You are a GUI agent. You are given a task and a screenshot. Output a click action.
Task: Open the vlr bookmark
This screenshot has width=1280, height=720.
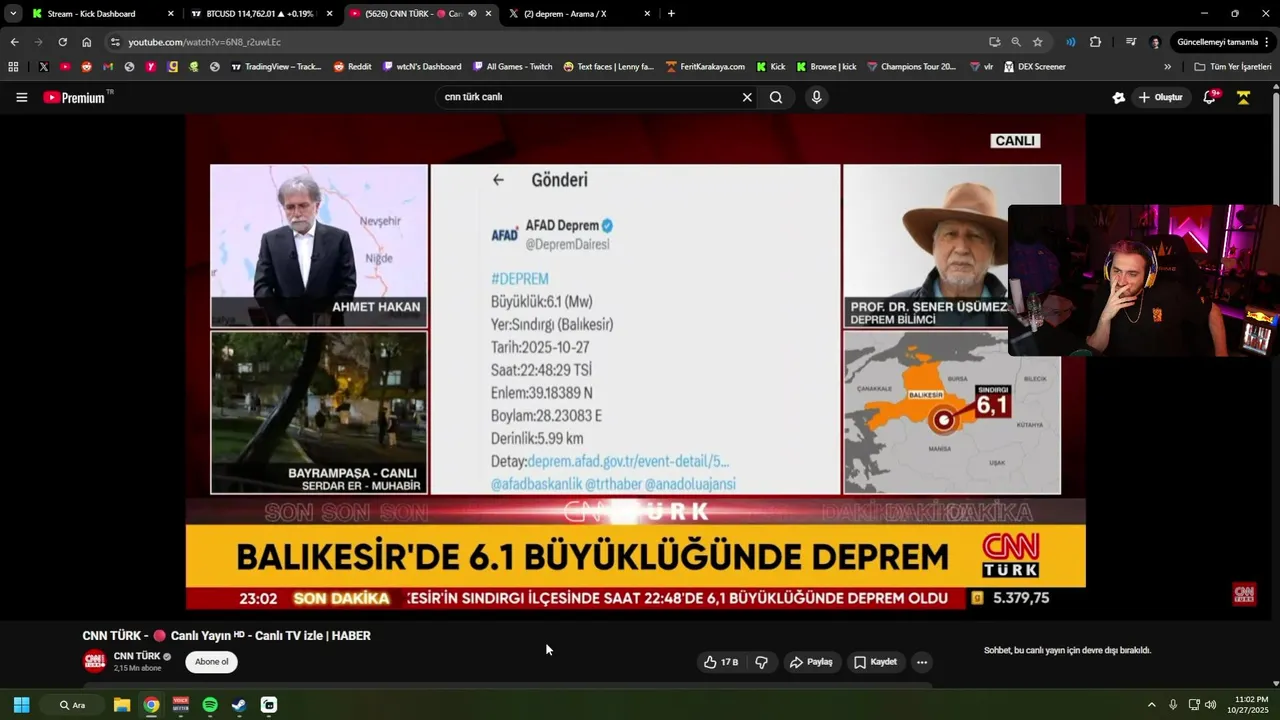tap(981, 67)
